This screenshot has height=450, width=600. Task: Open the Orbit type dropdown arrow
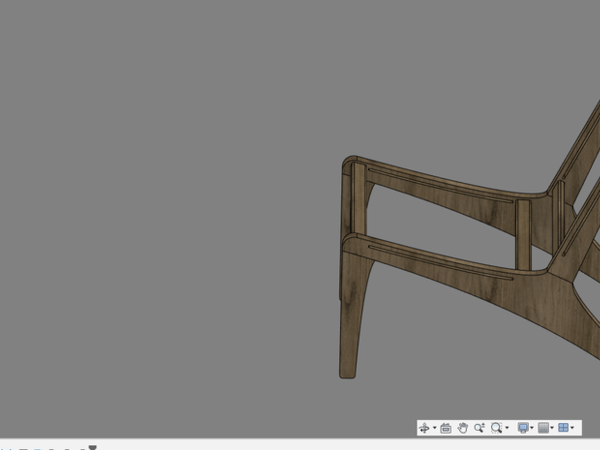pyautogui.click(x=434, y=428)
